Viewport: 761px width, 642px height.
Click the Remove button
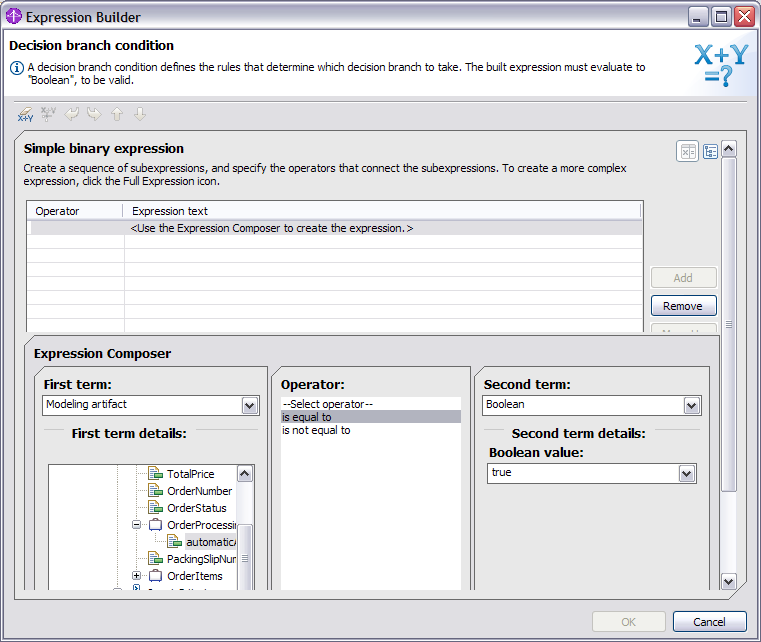683,306
